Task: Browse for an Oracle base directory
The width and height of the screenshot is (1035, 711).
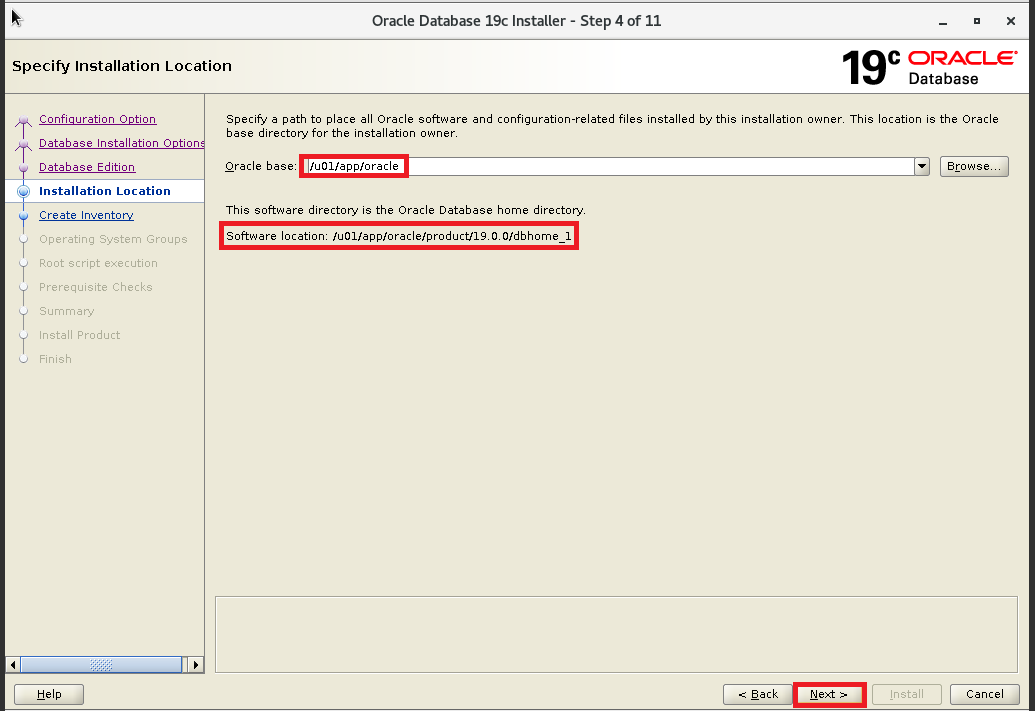Action: click(x=974, y=166)
